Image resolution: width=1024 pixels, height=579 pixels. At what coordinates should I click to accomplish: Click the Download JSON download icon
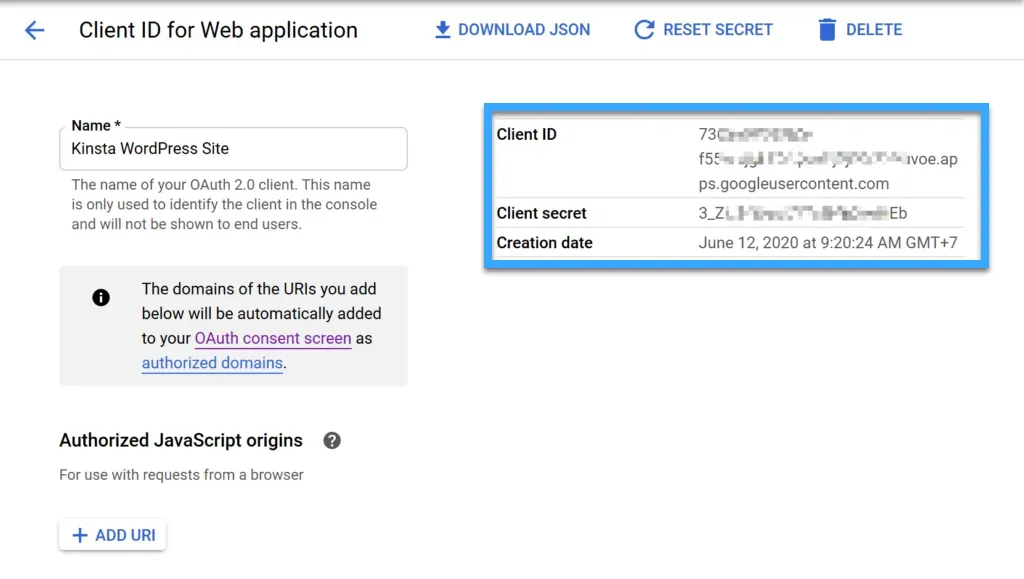[x=443, y=29]
